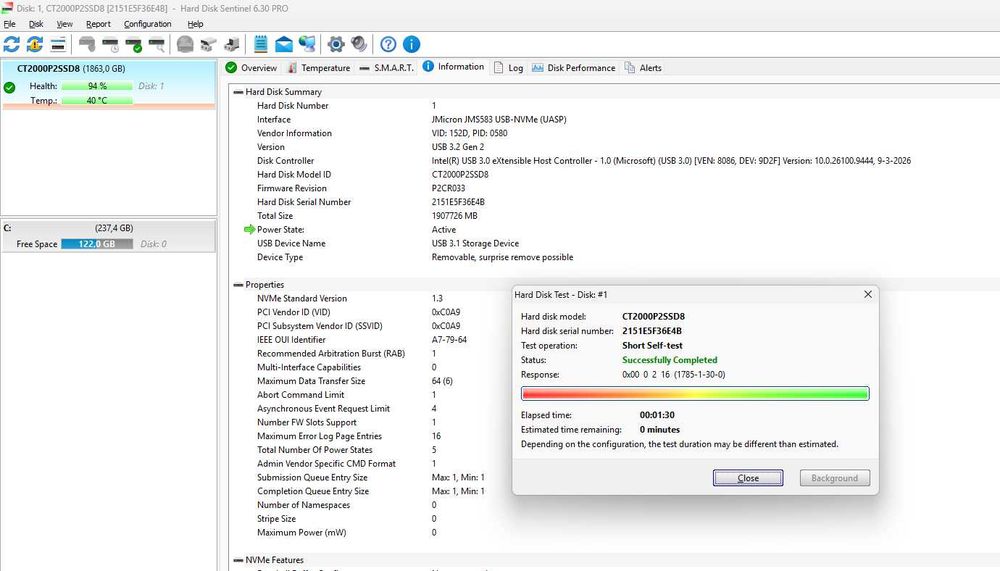Click the third toolbar icon showing horizontal bars
The height and width of the screenshot is (571, 1000).
(58, 44)
